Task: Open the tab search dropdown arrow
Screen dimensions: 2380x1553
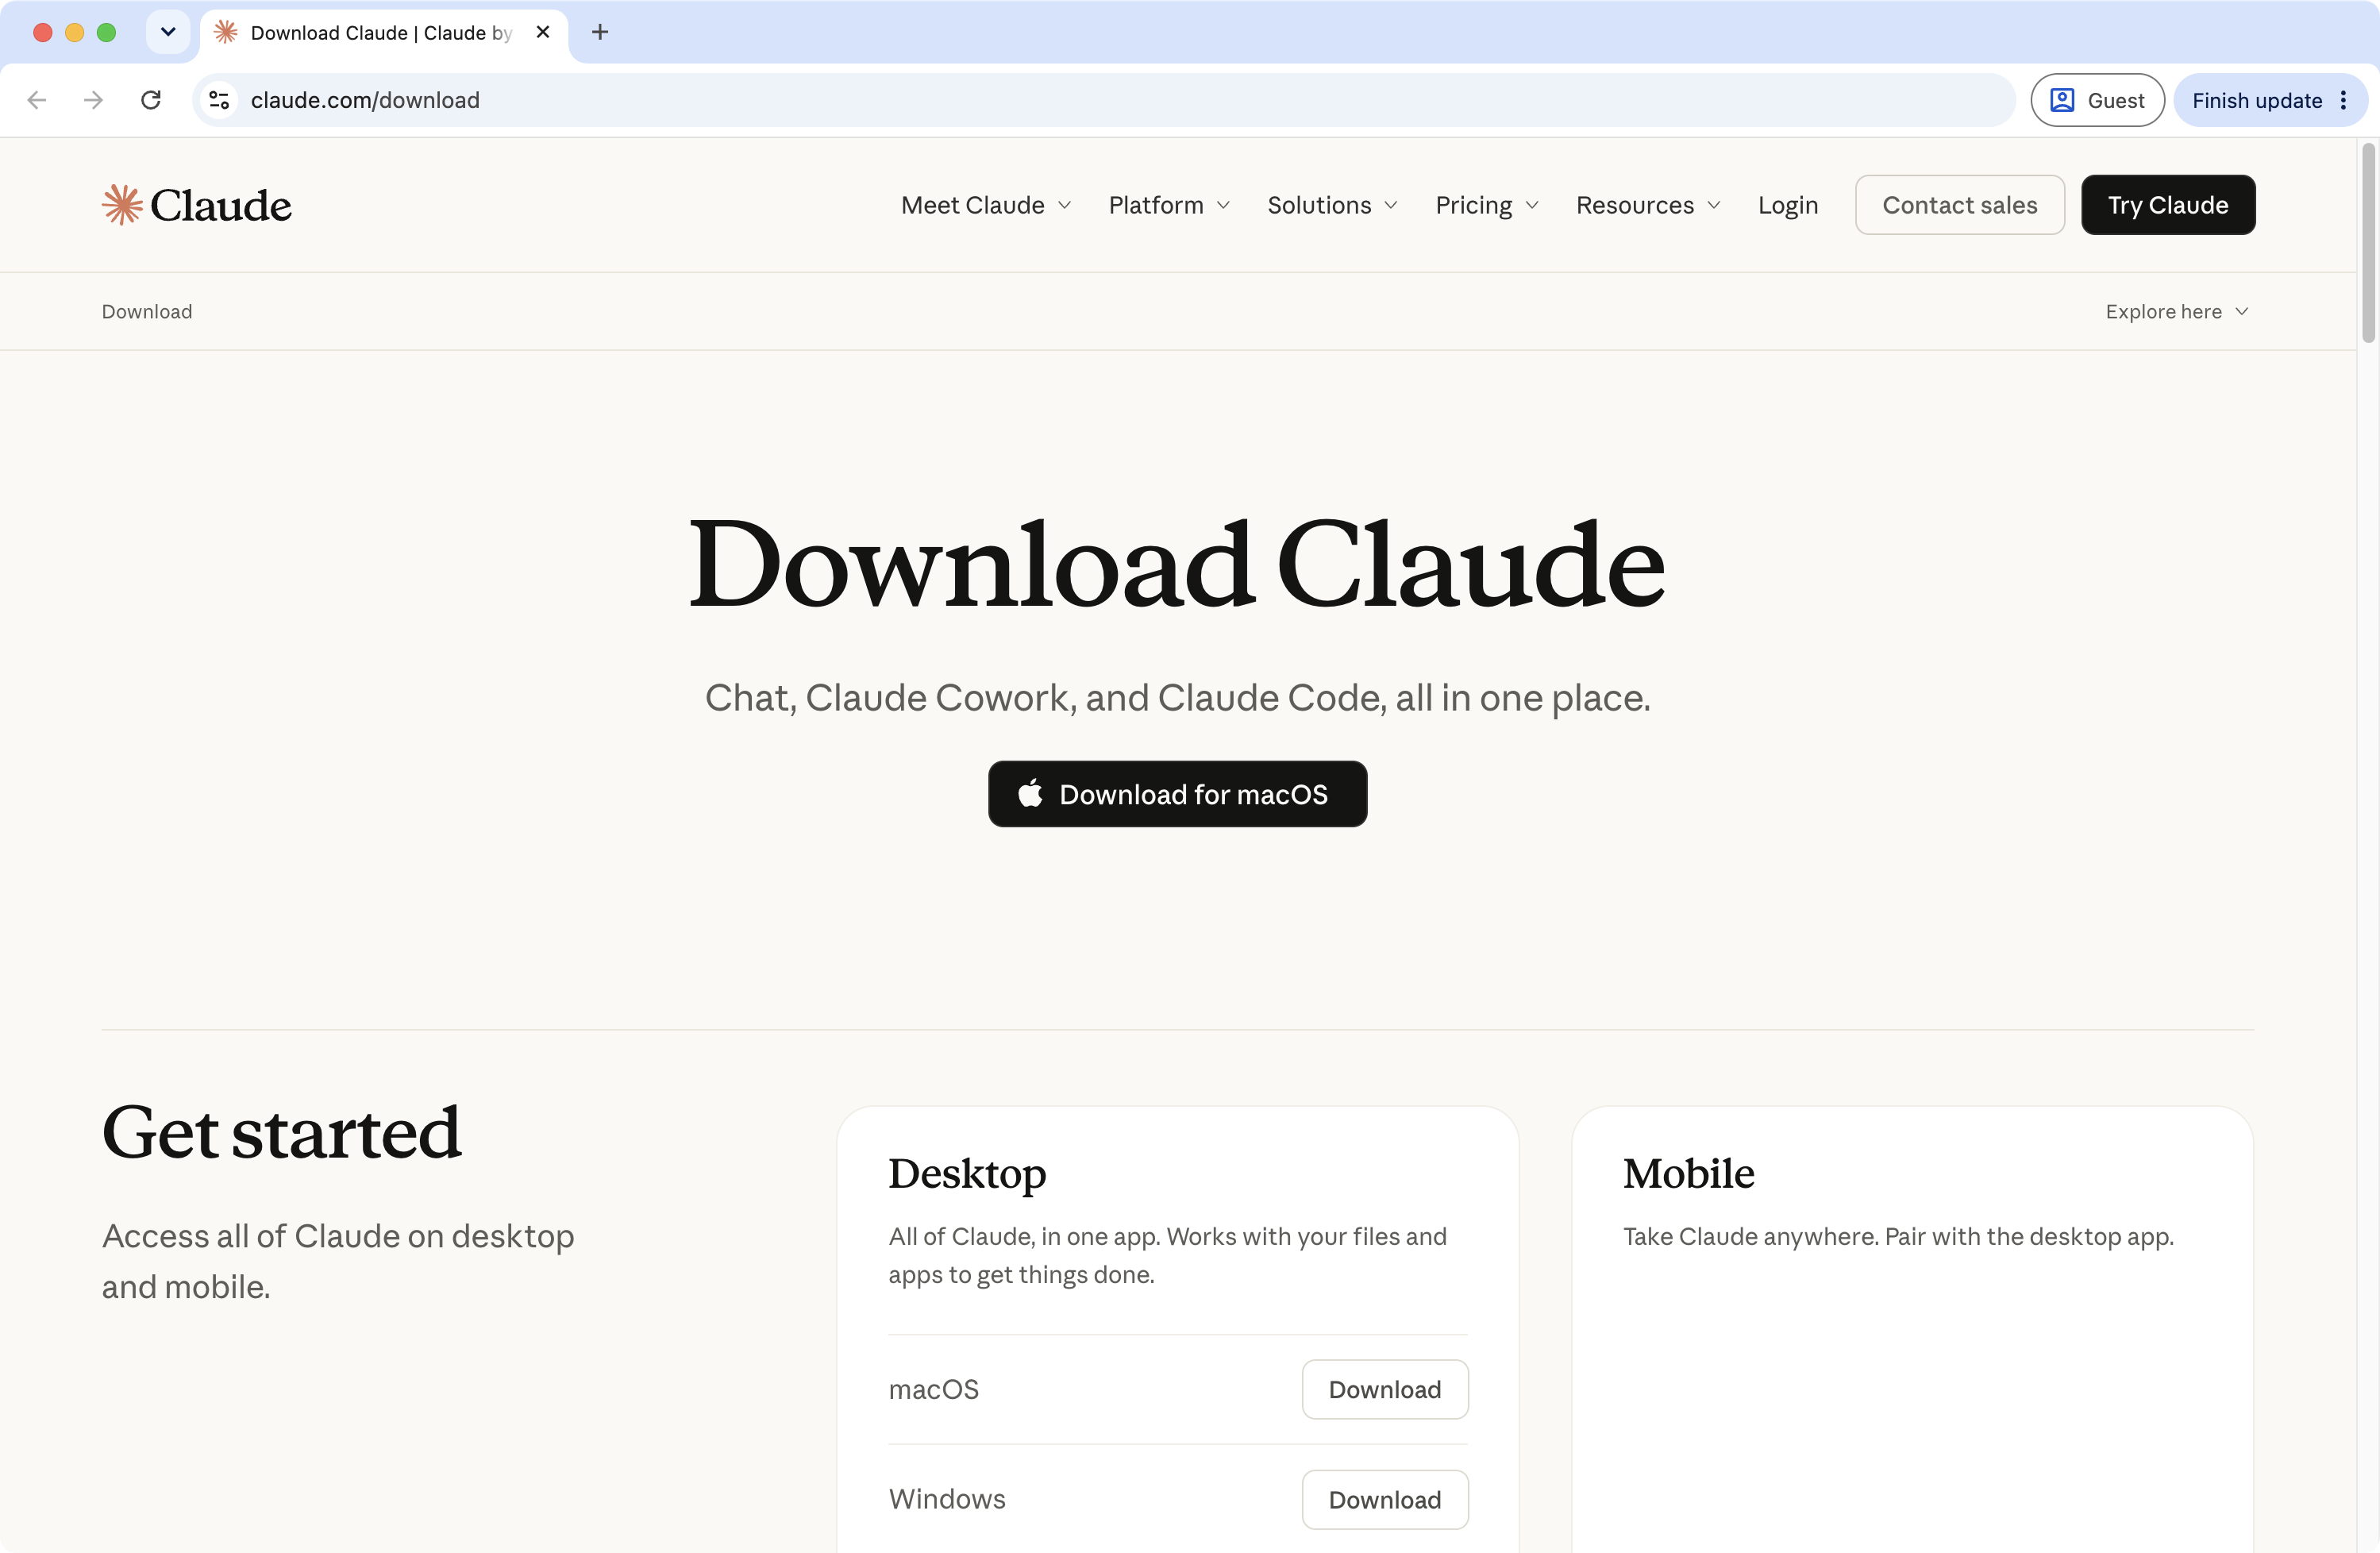Action: click(168, 32)
